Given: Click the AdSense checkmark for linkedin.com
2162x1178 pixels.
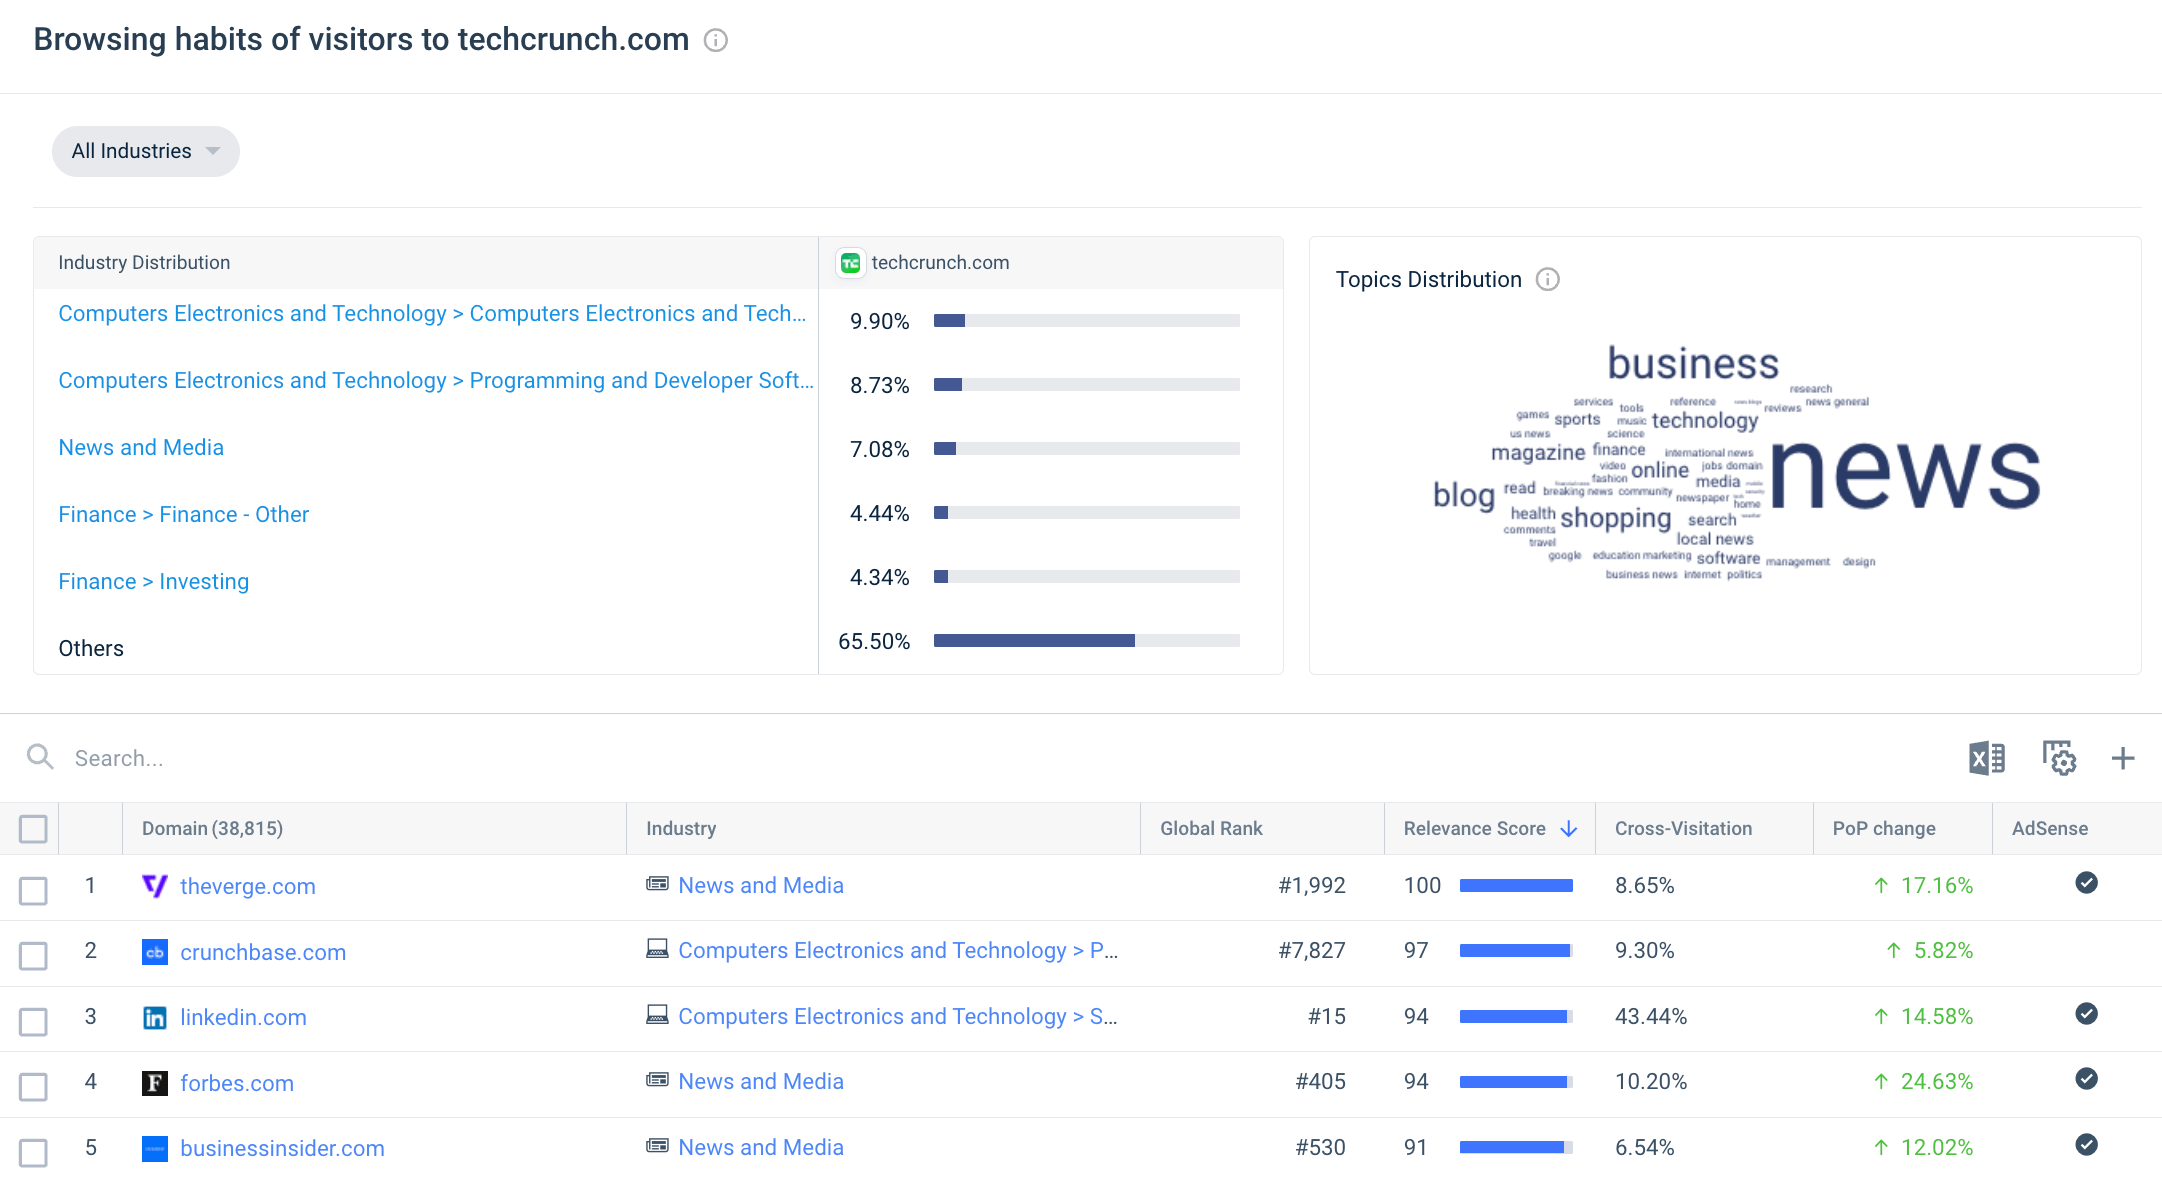Looking at the screenshot, I should point(2086,1013).
